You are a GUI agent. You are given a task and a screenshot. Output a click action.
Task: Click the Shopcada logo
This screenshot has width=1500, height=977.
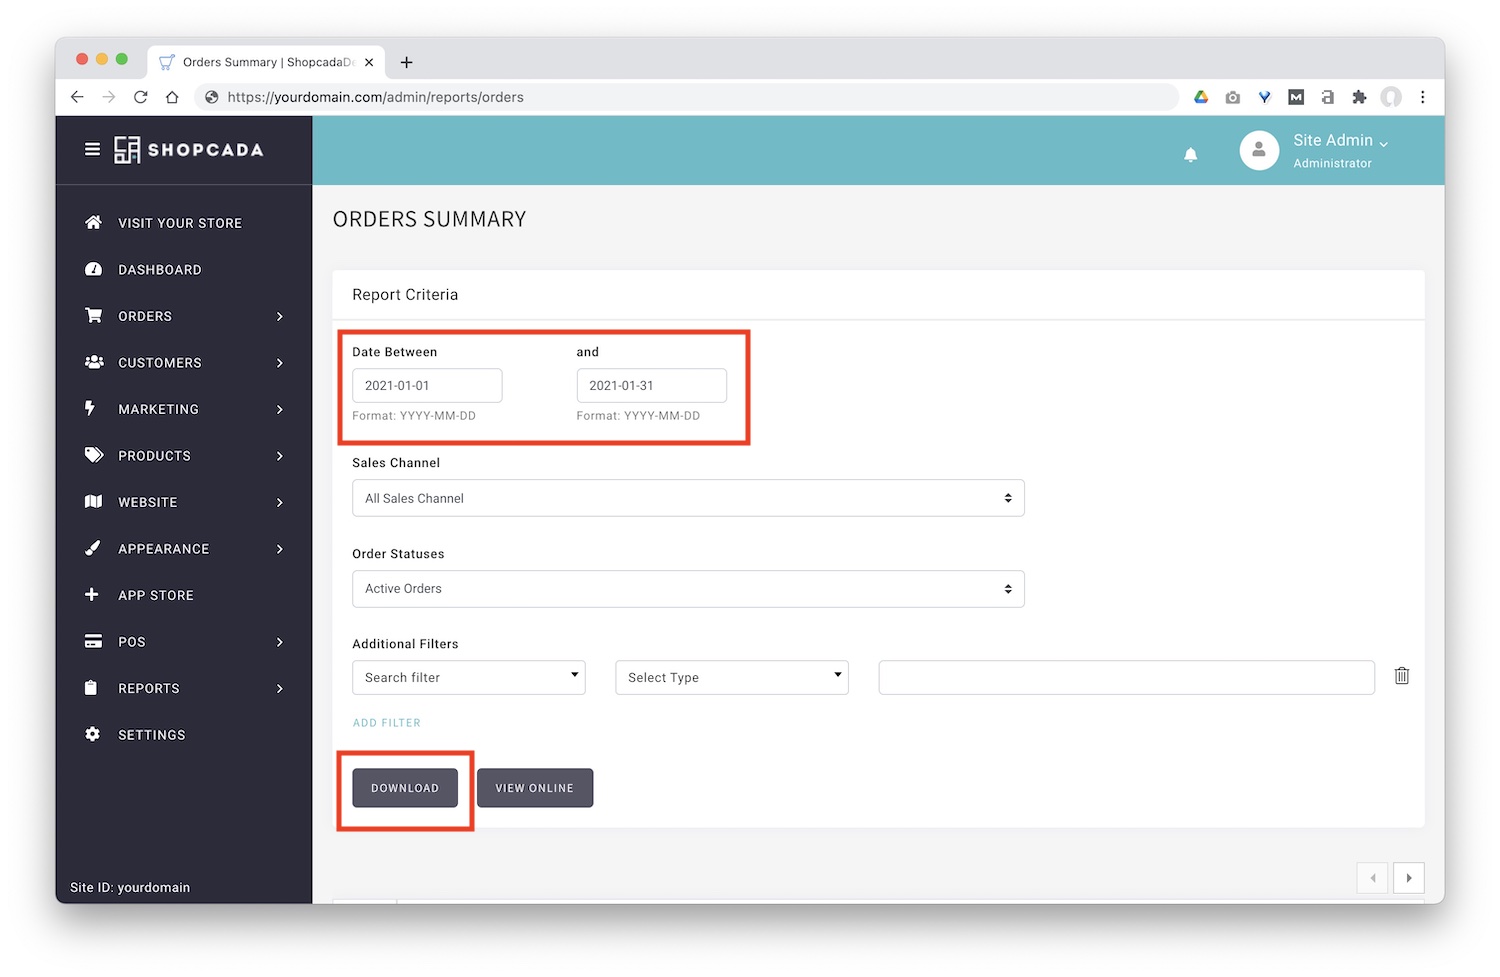[x=188, y=150]
